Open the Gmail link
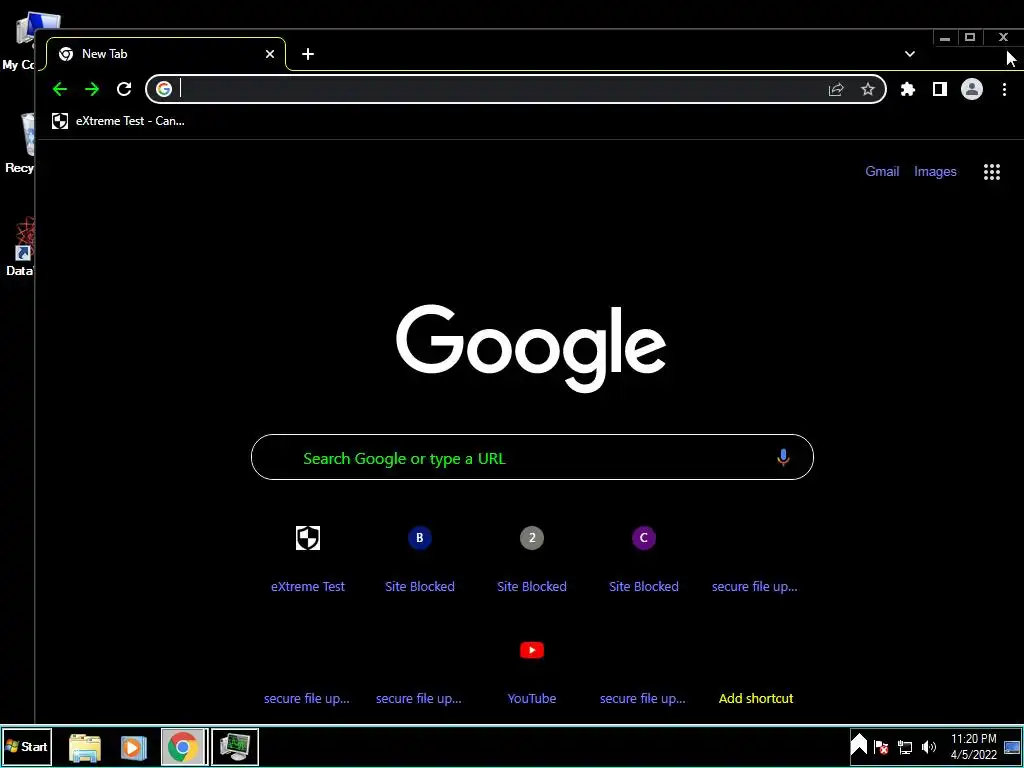The height and width of the screenshot is (768, 1024). (882, 172)
